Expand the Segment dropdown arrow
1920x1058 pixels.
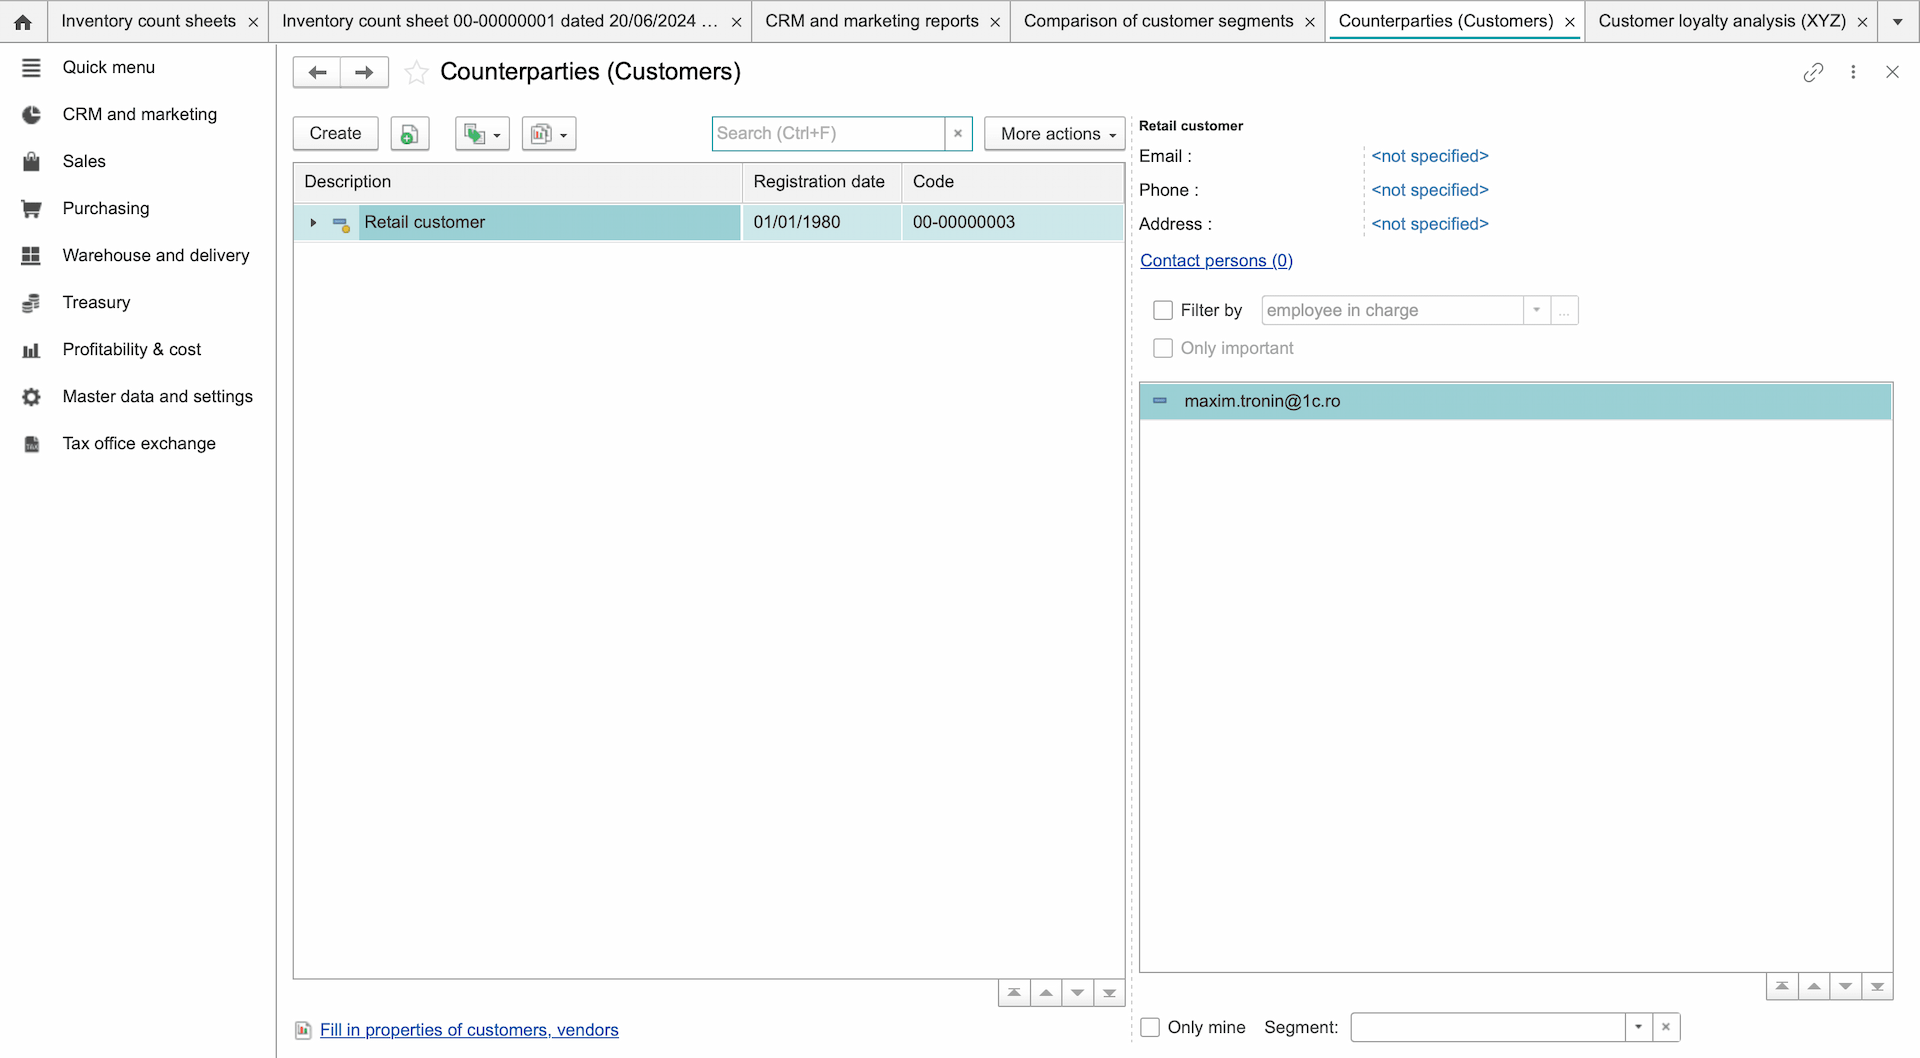point(1638,1027)
